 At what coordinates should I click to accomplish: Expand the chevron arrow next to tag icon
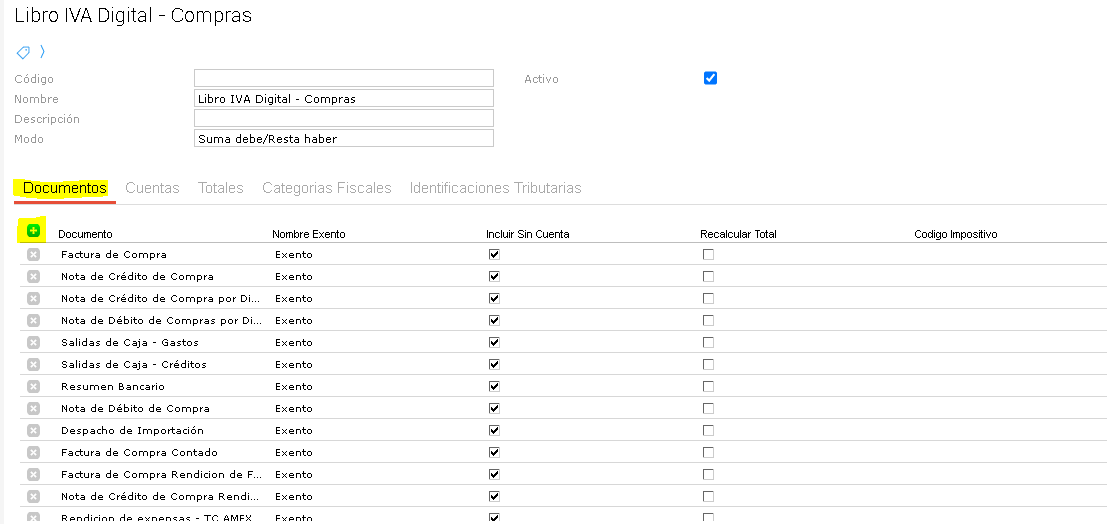pyautogui.click(x=42, y=52)
